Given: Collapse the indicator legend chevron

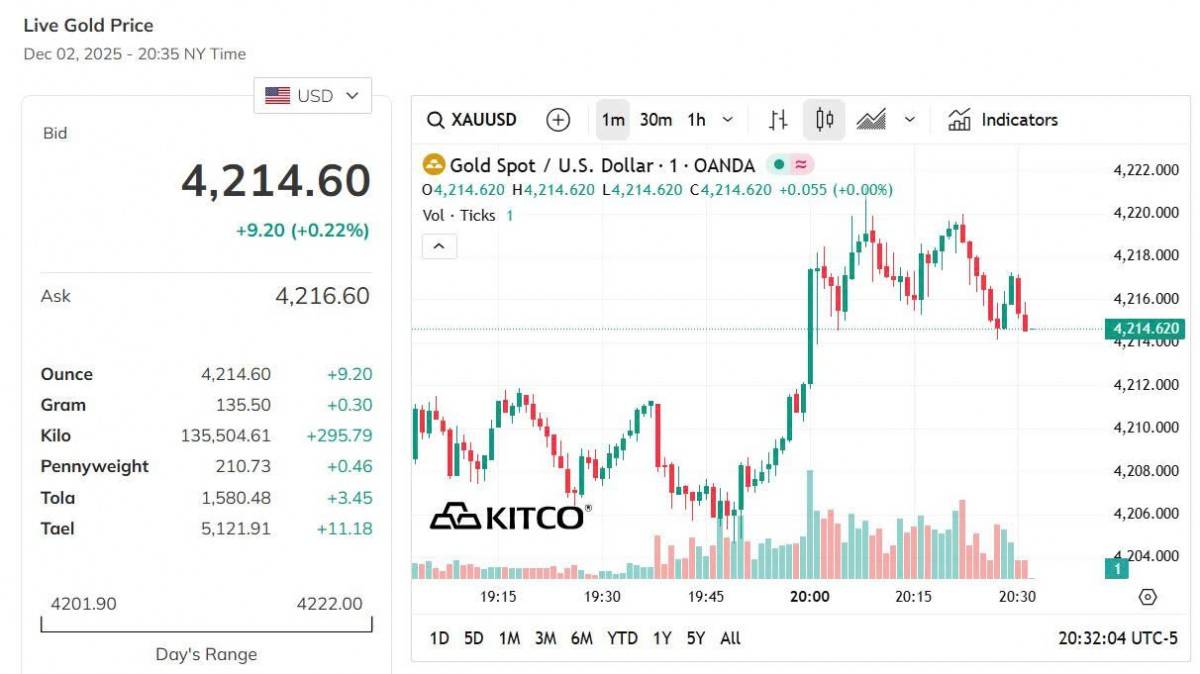Looking at the screenshot, I should [439, 246].
